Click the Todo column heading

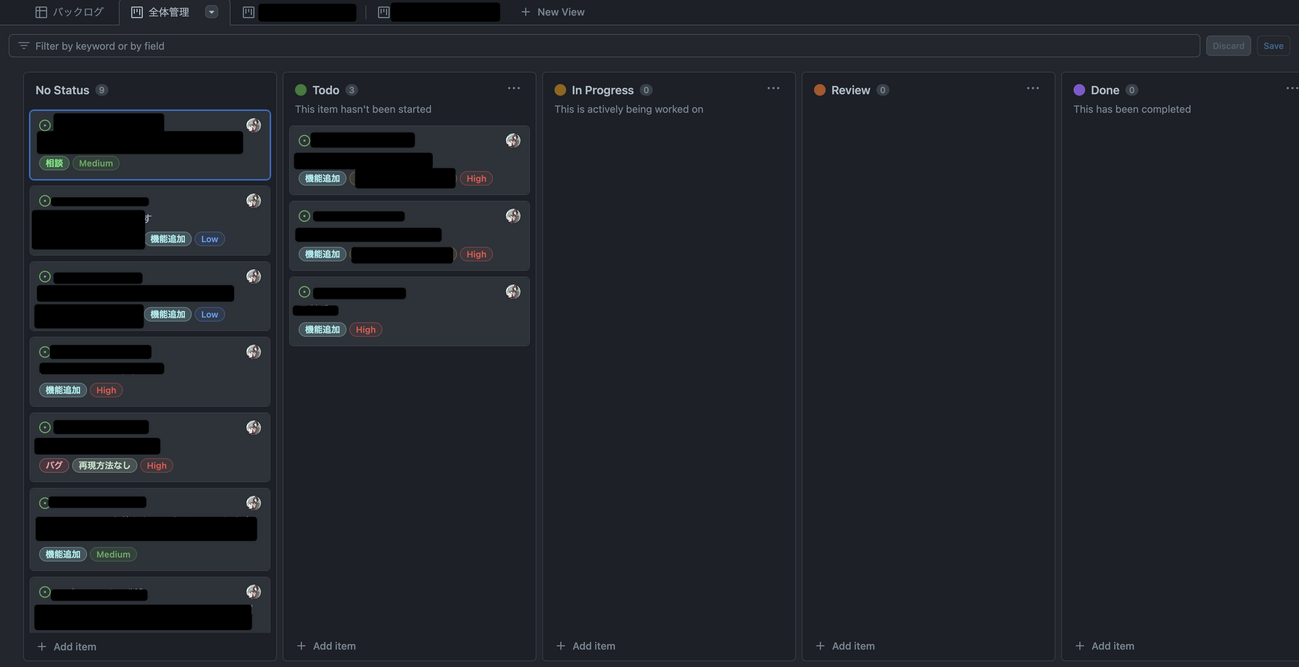click(326, 90)
